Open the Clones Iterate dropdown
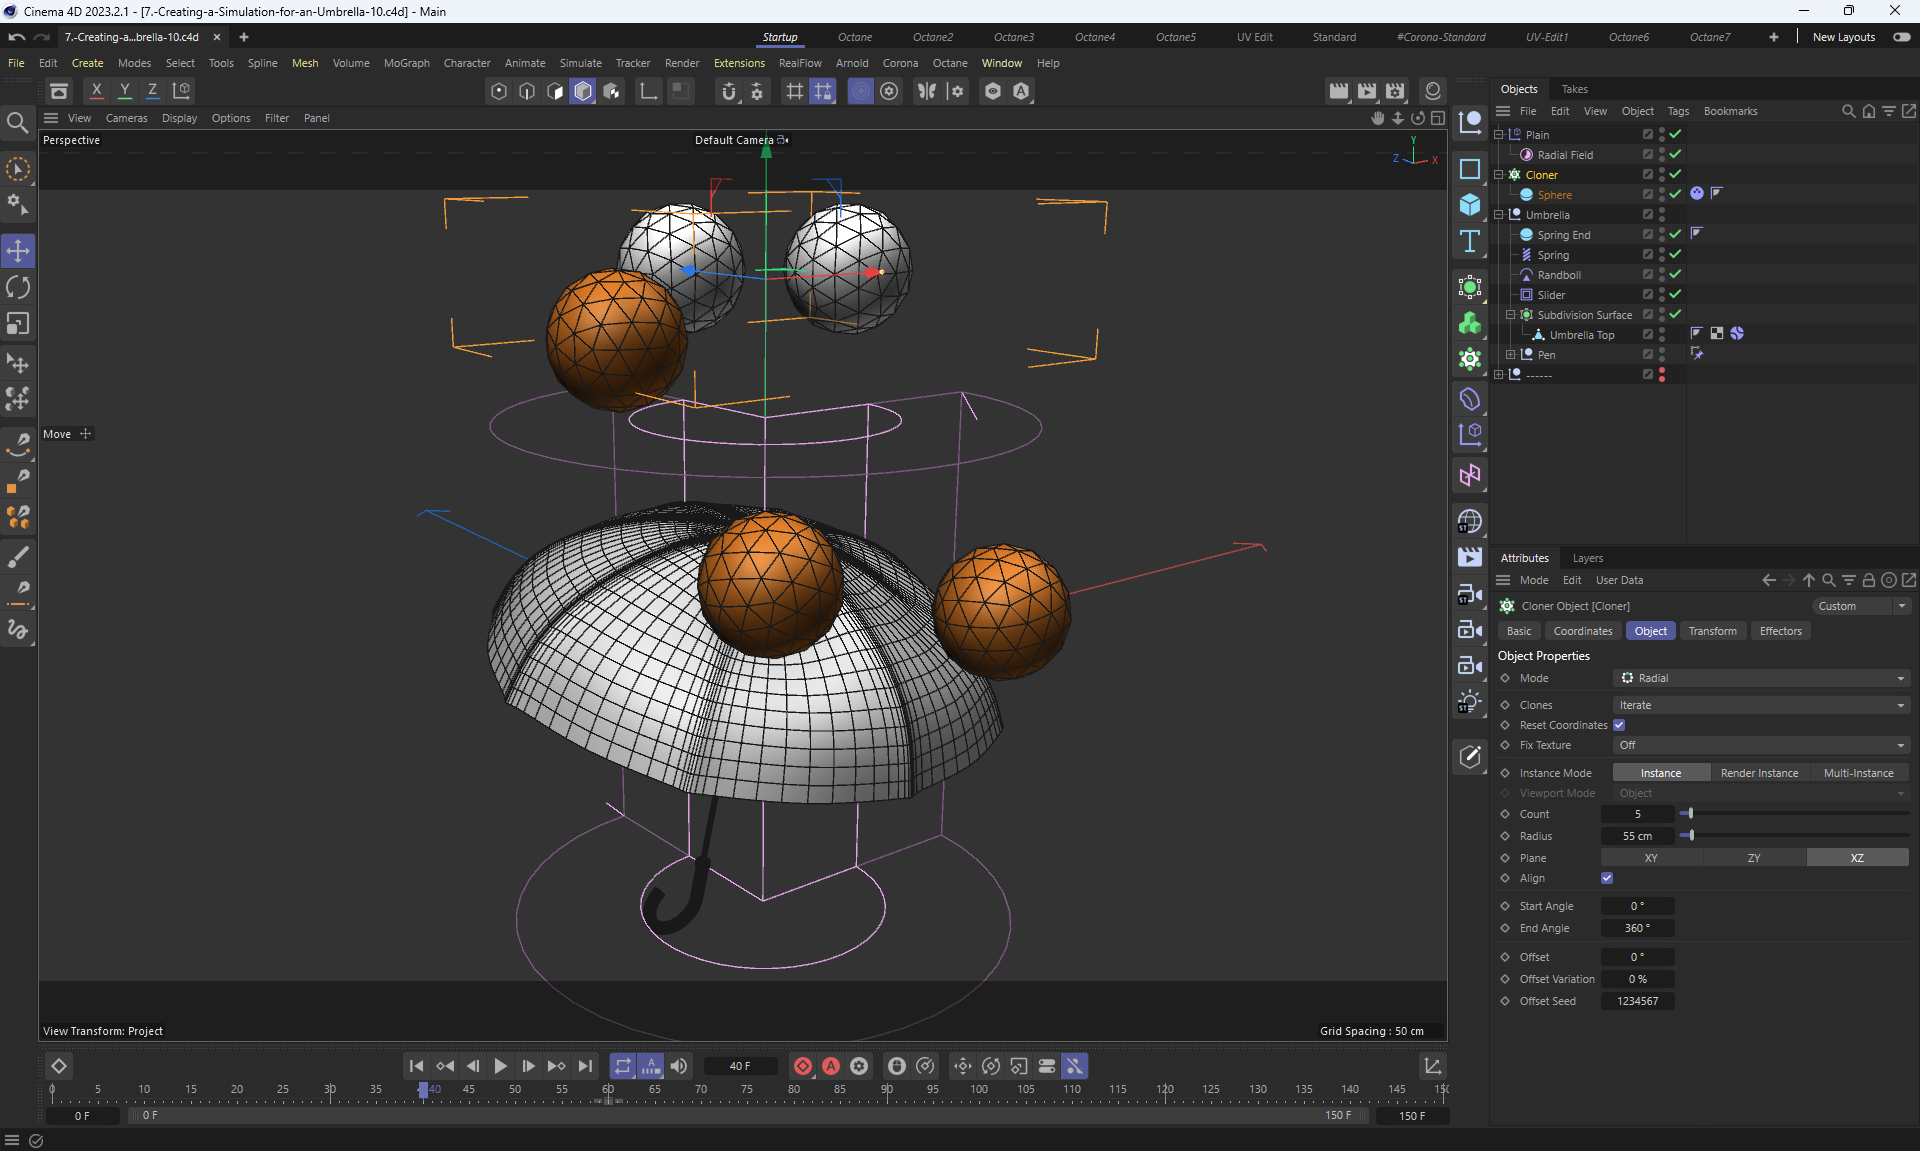1920x1151 pixels. click(x=1760, y=705)
